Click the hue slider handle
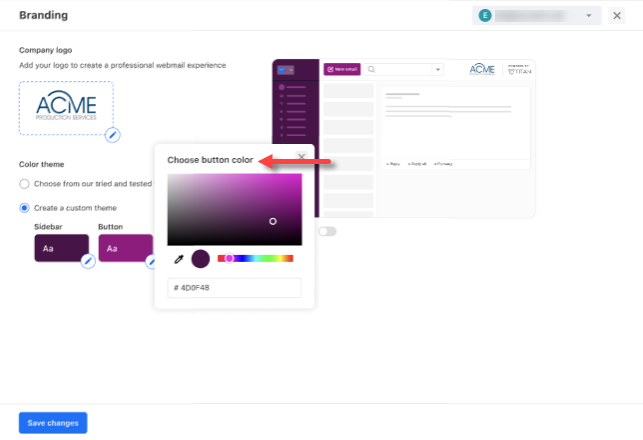Viewport: 643px width, 440px height. 229,258
